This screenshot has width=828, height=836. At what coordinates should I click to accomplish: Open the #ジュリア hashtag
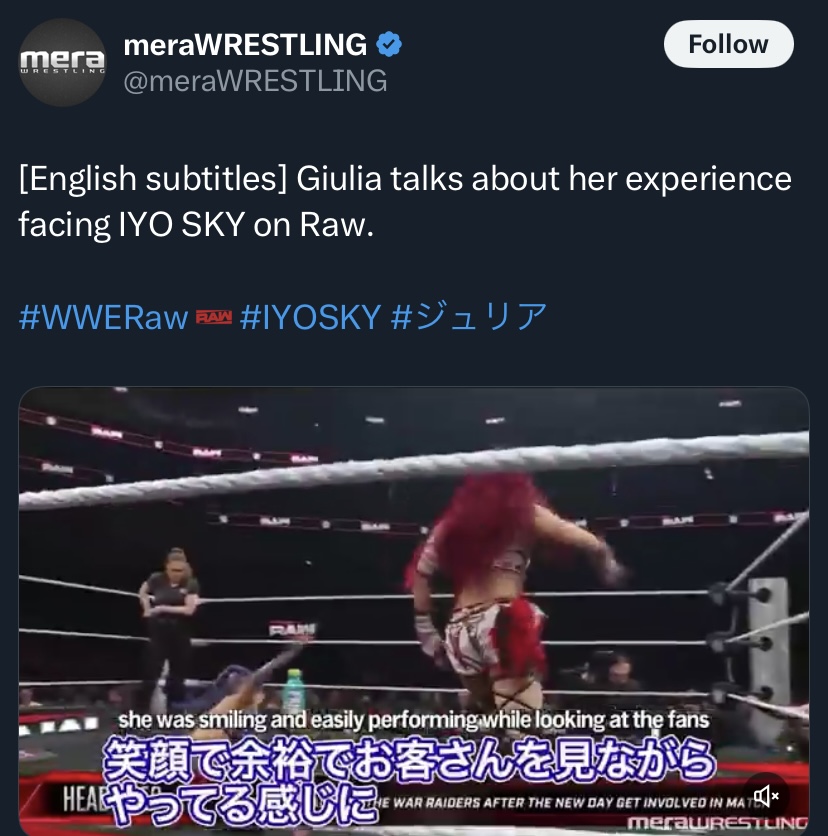[x=469, y=317]
